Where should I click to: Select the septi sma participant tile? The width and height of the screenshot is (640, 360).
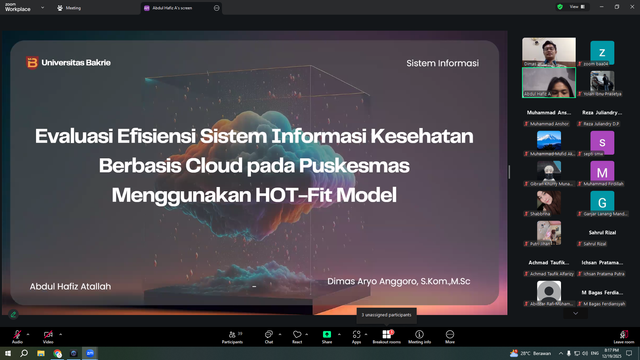point(602,143)
